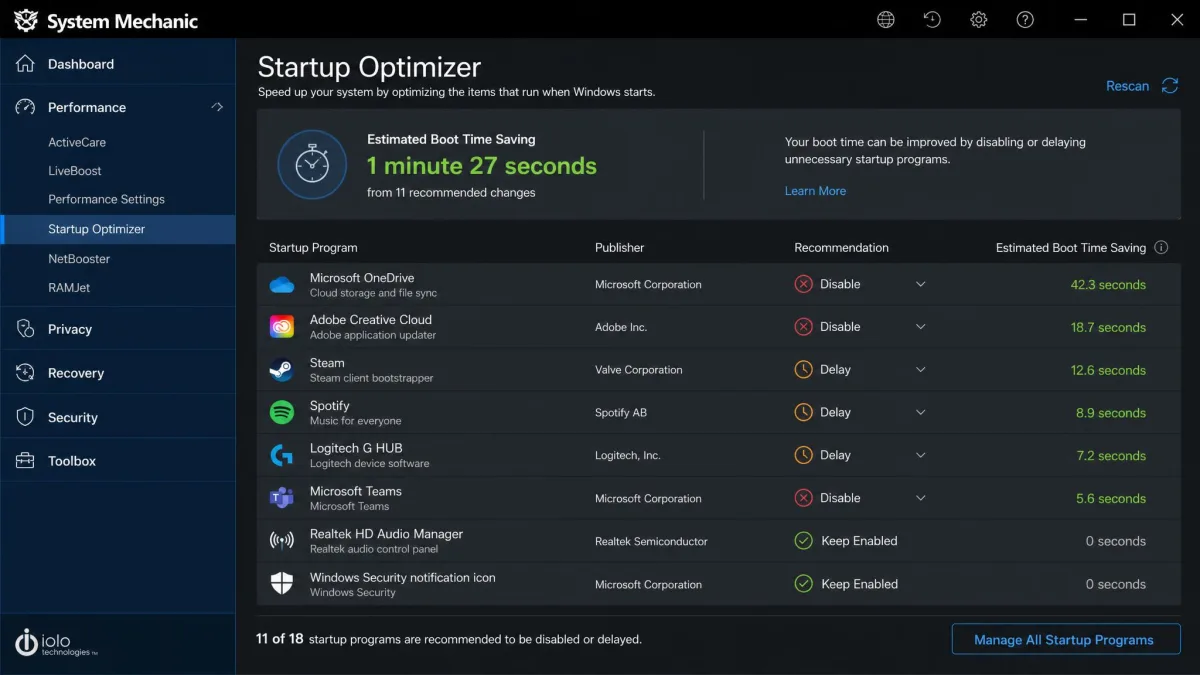Click the Microsoft OneDrive cloud icon
The height and width of the screenshot is (675, 1200).
click(282, 285)
